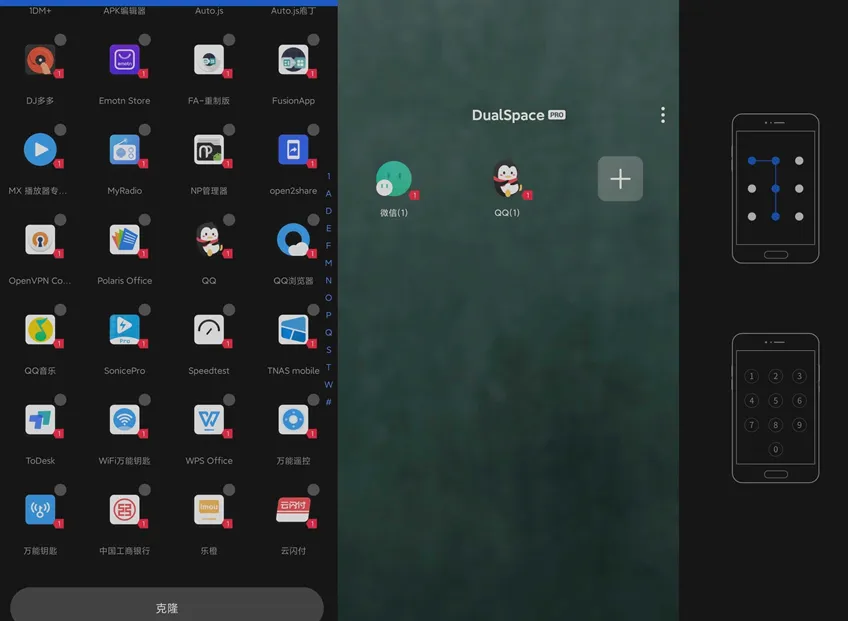Tap the OpenVPN Connect app icon
This screenshot has height=621, width=848.
pos(40,239)
